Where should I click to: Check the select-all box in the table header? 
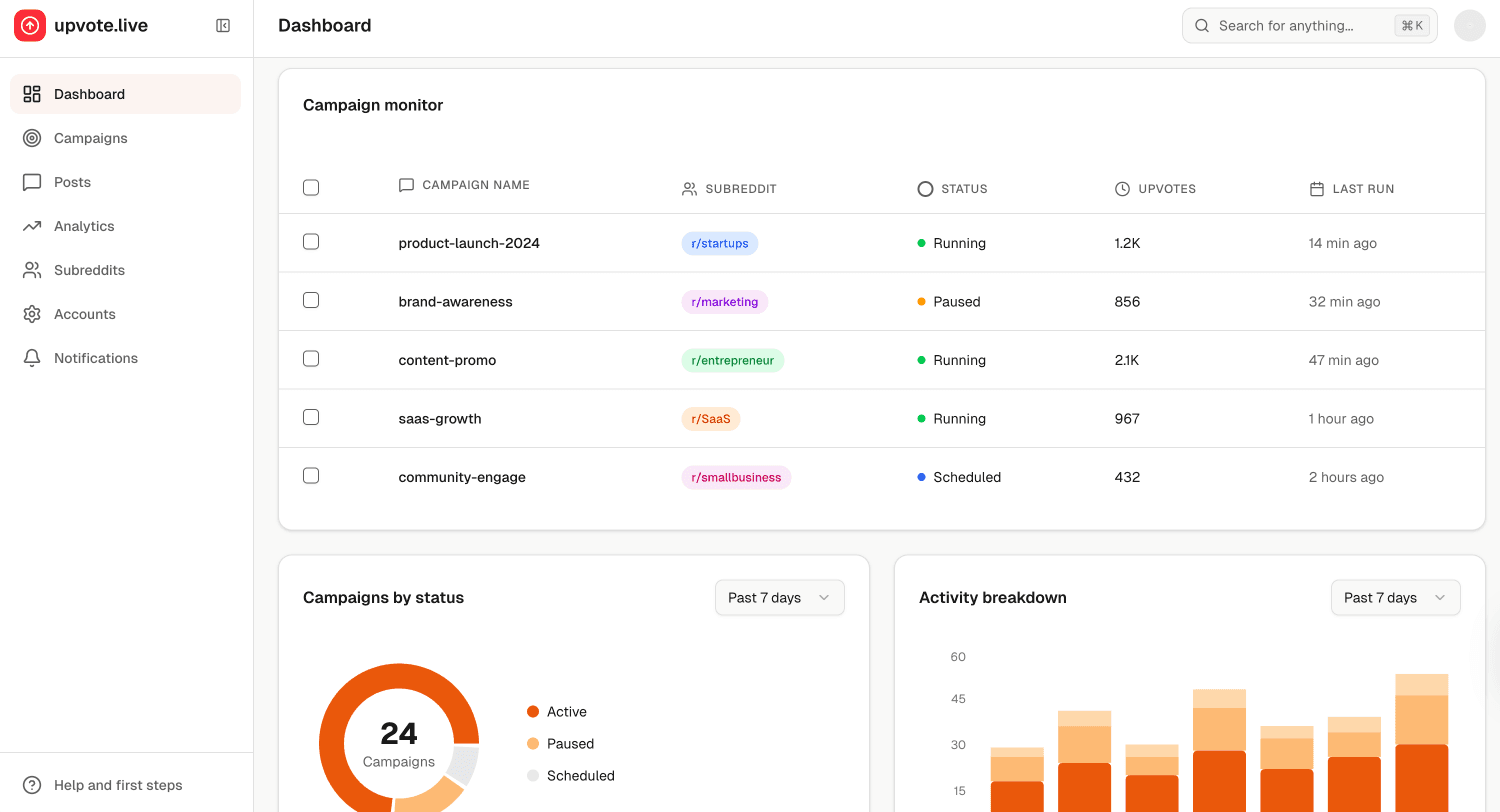click(x=310, y=187)
